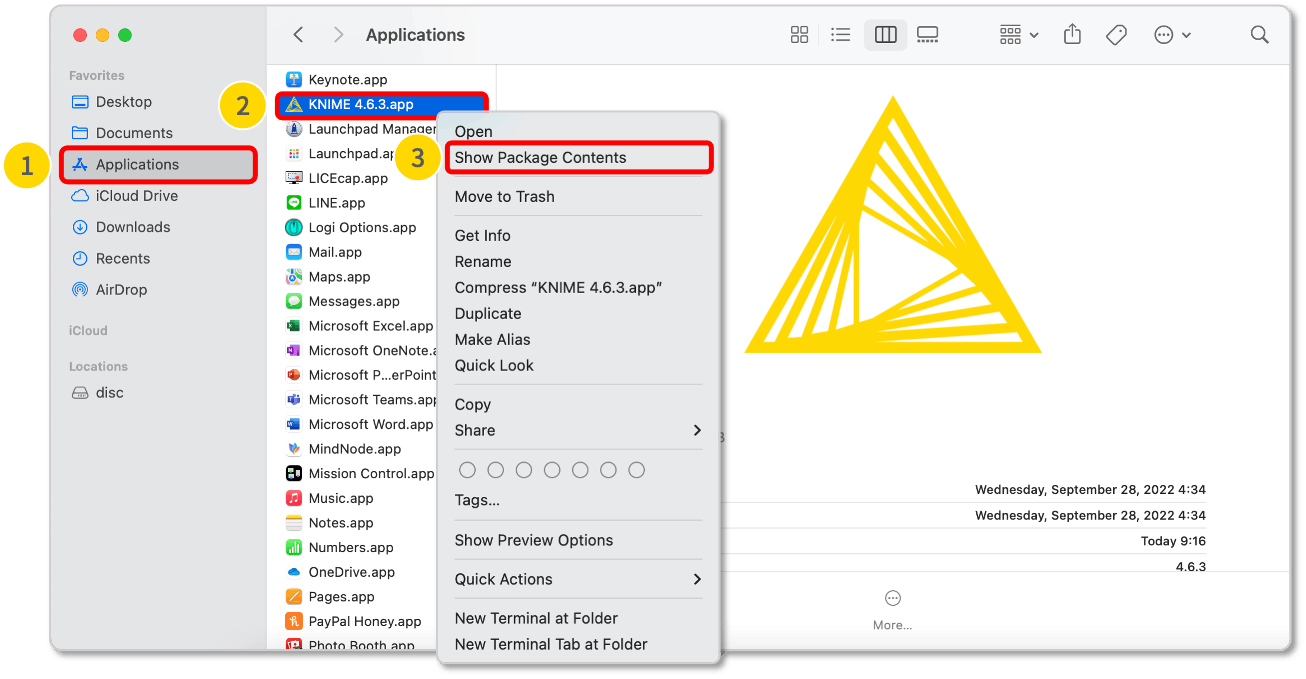Click the search magnifier icon
This screenshot has width=1306, height=679.
coord(1260,35)
